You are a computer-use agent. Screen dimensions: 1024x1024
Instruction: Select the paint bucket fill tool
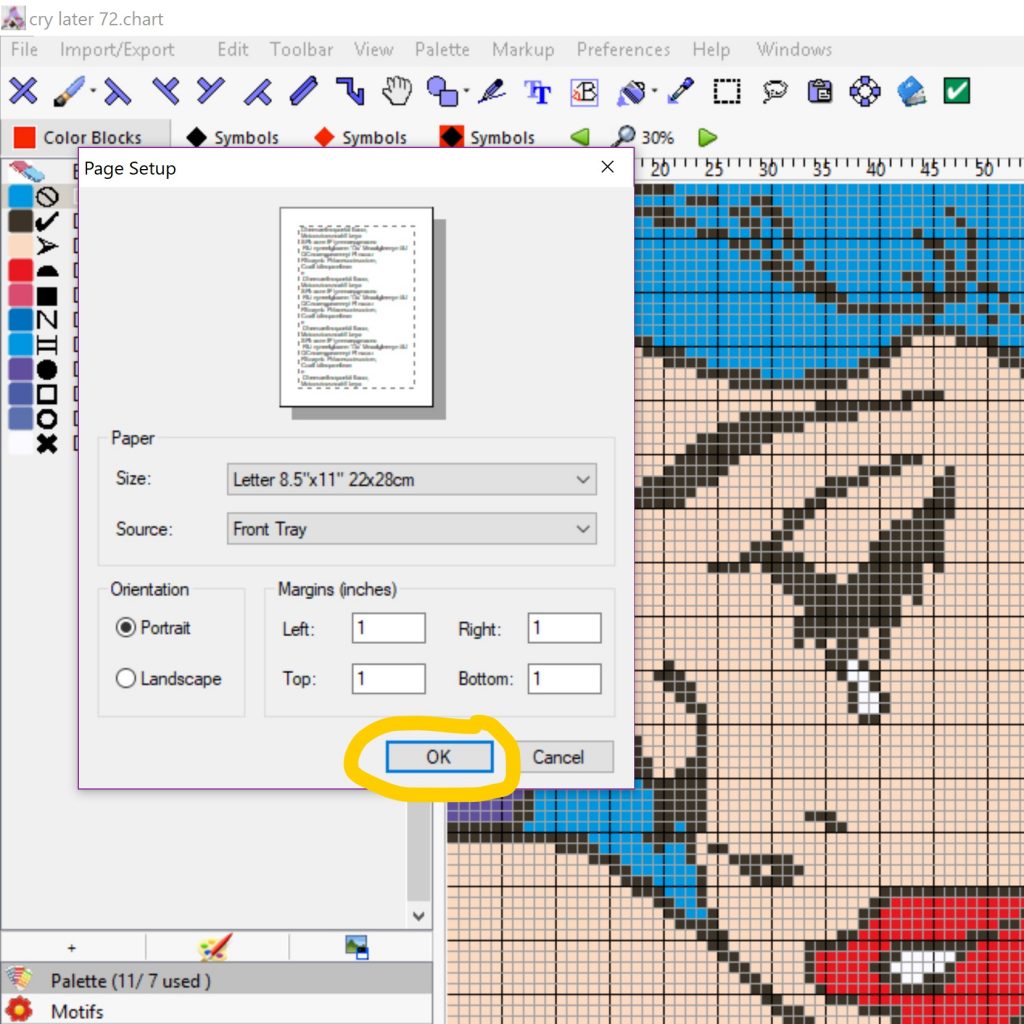tap(631, 92)
